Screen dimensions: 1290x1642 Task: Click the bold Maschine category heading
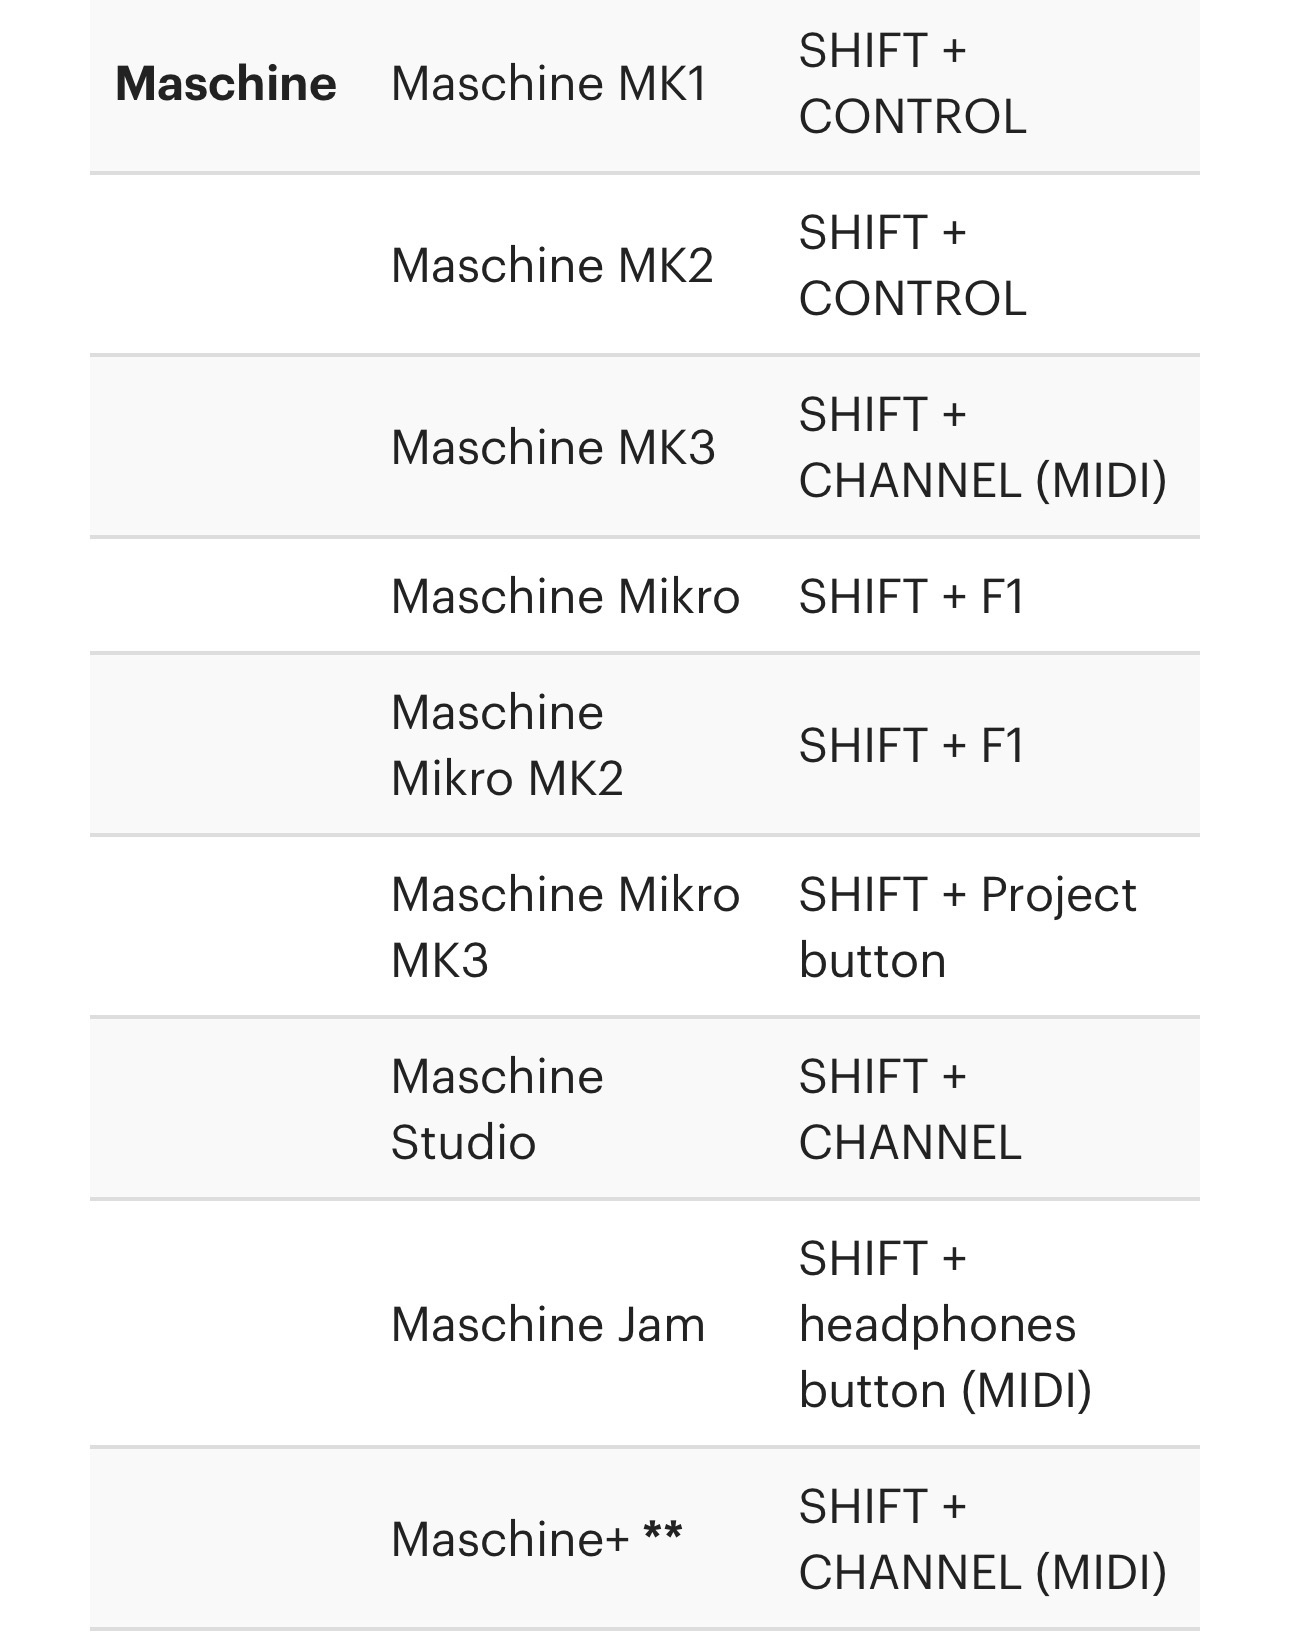pyautogui.click(x=226, y=83)
